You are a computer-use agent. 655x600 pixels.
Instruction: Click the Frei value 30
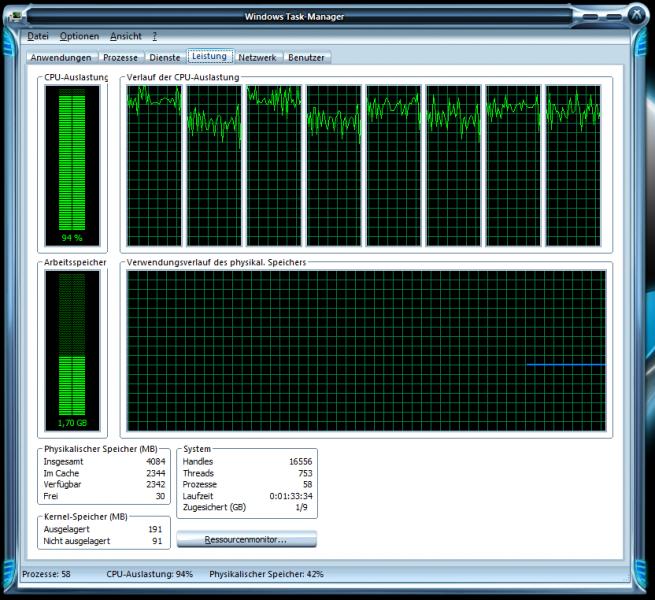click(160, 496)
